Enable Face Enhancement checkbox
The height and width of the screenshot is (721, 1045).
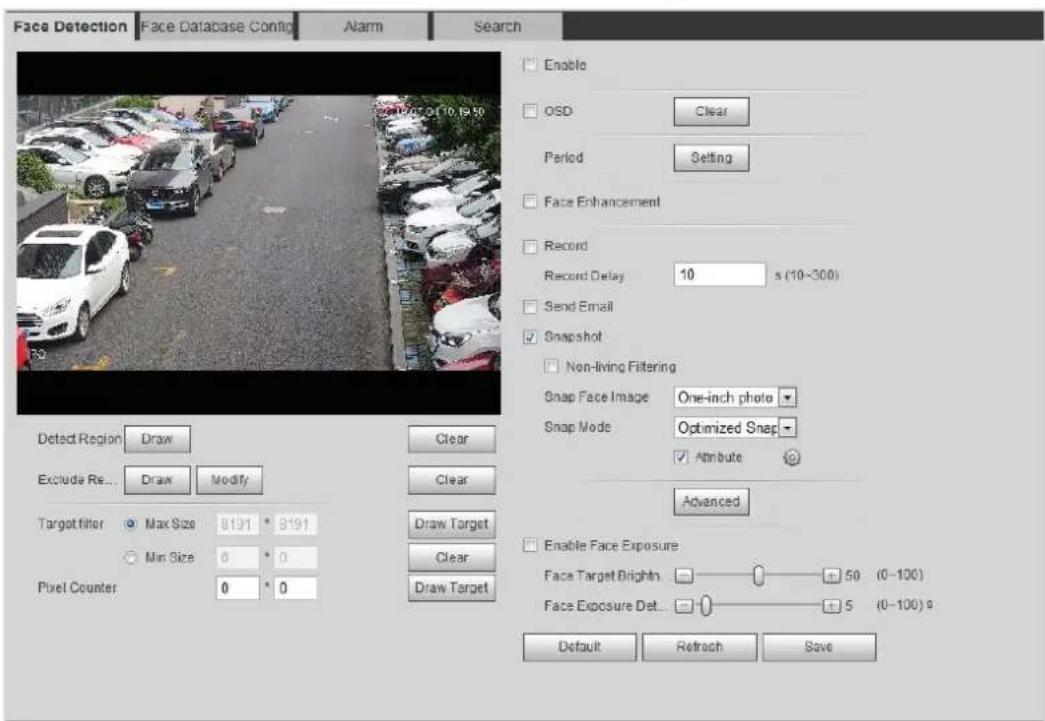pyautogui.click(x=530, y=201)
